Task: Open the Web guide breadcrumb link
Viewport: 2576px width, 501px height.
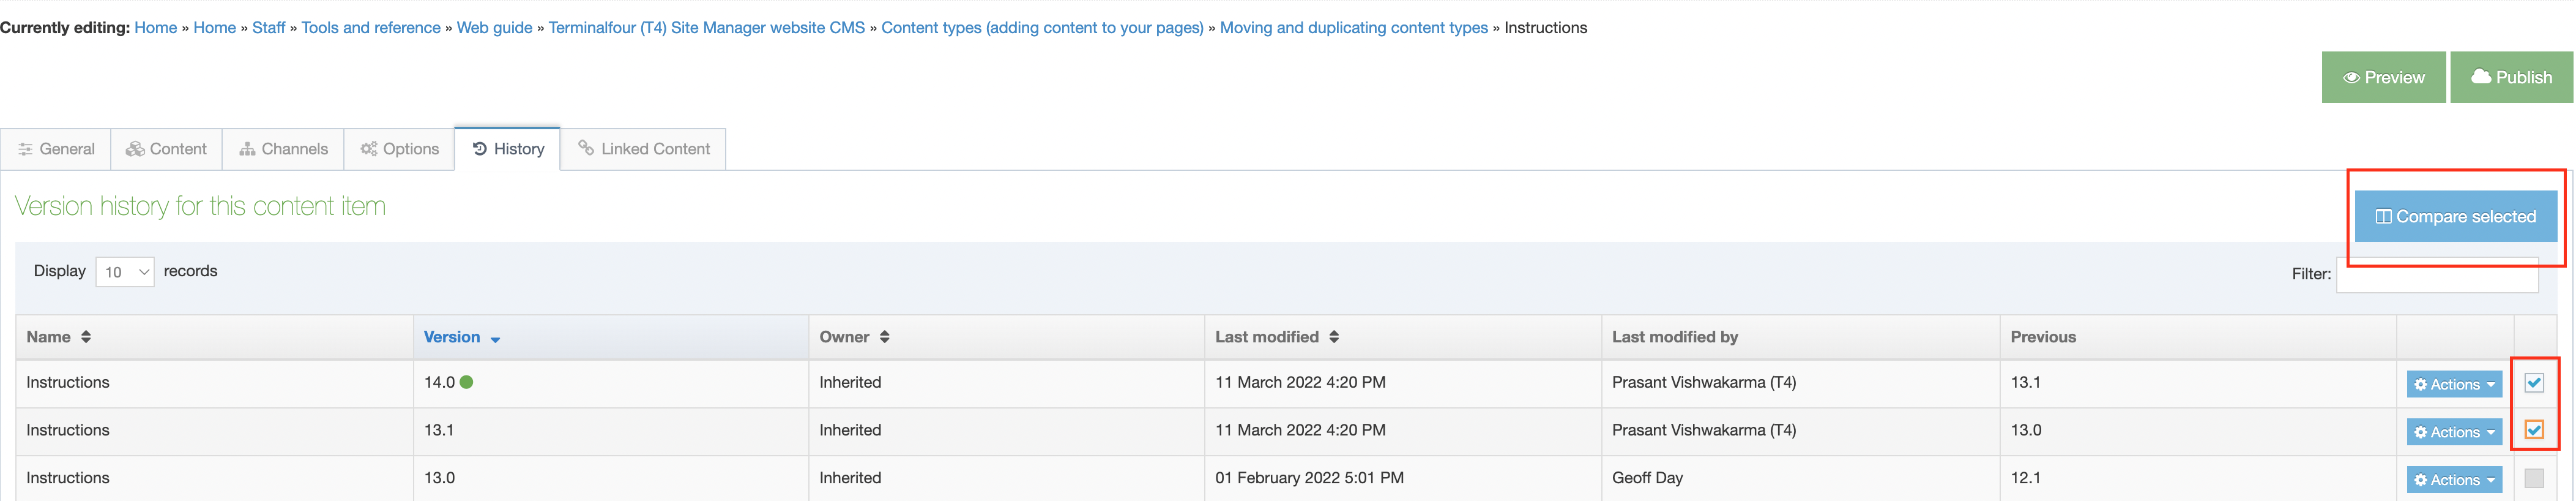Action: pyautogui.click(x=494, y=28)
